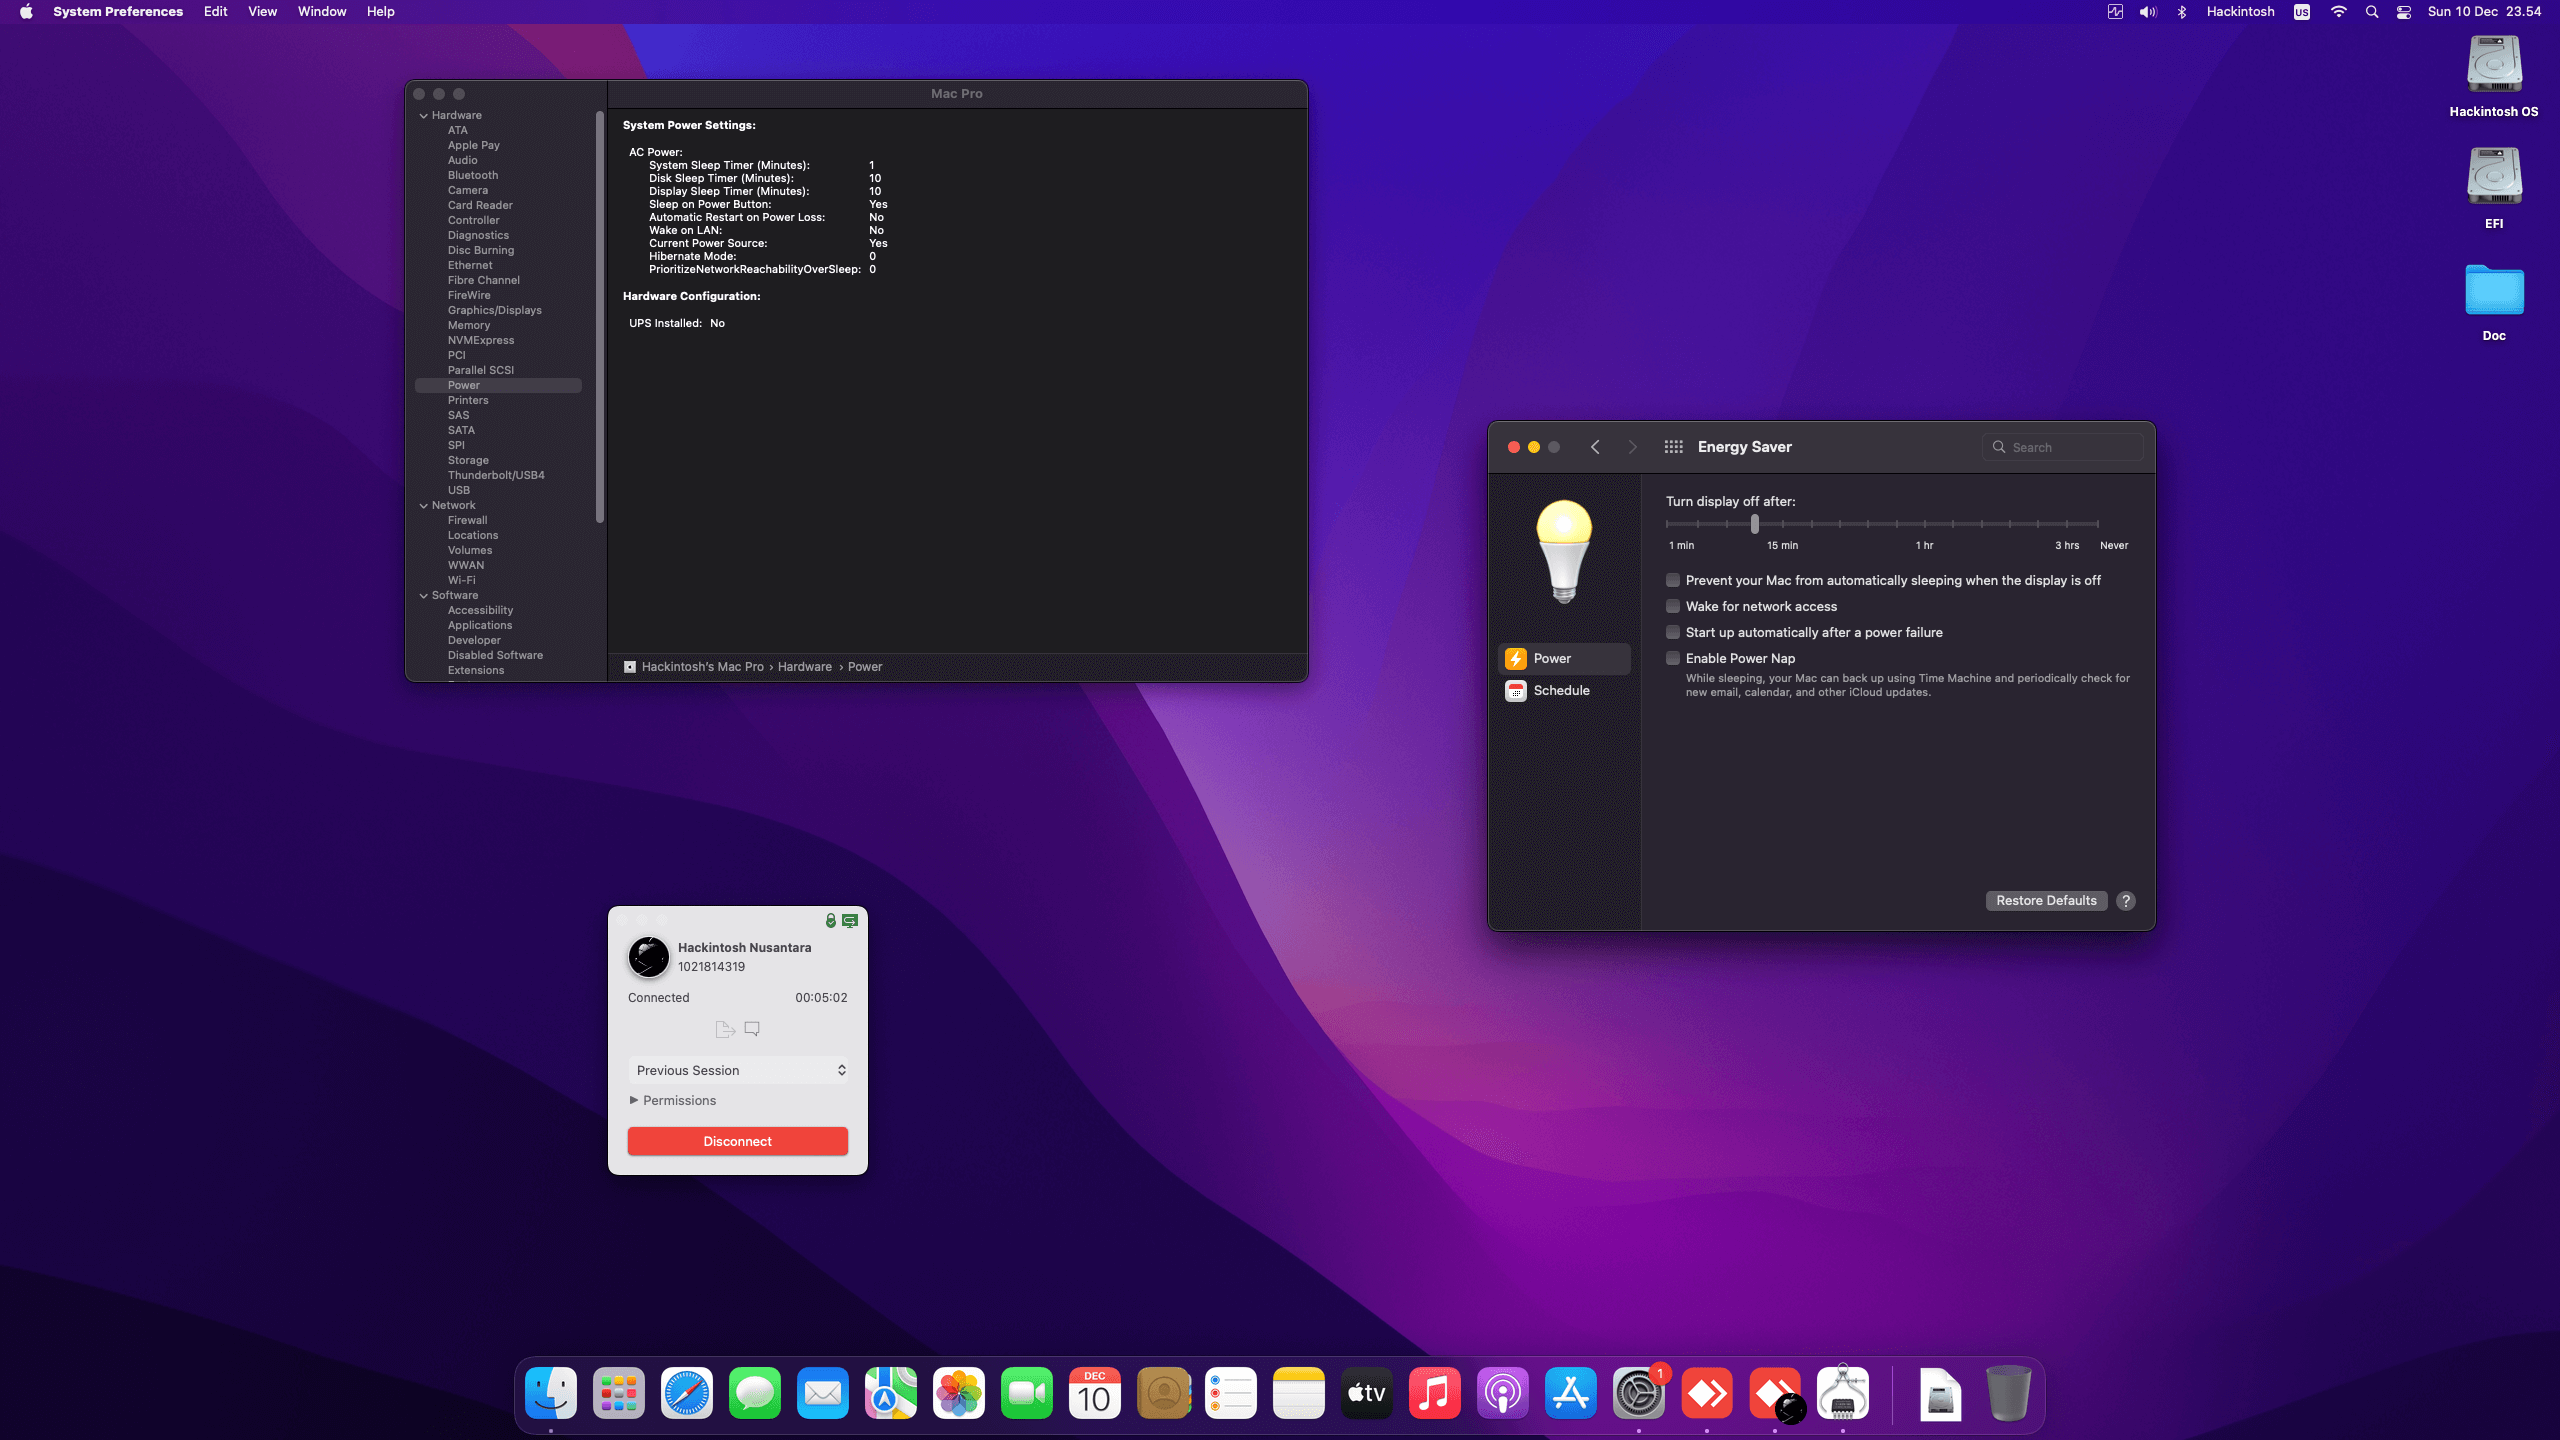The height and width of the screenshot is (1440, 2560).
Task: Tick the Enable Power Nap checkbox
Action: tap(1673, 658)
